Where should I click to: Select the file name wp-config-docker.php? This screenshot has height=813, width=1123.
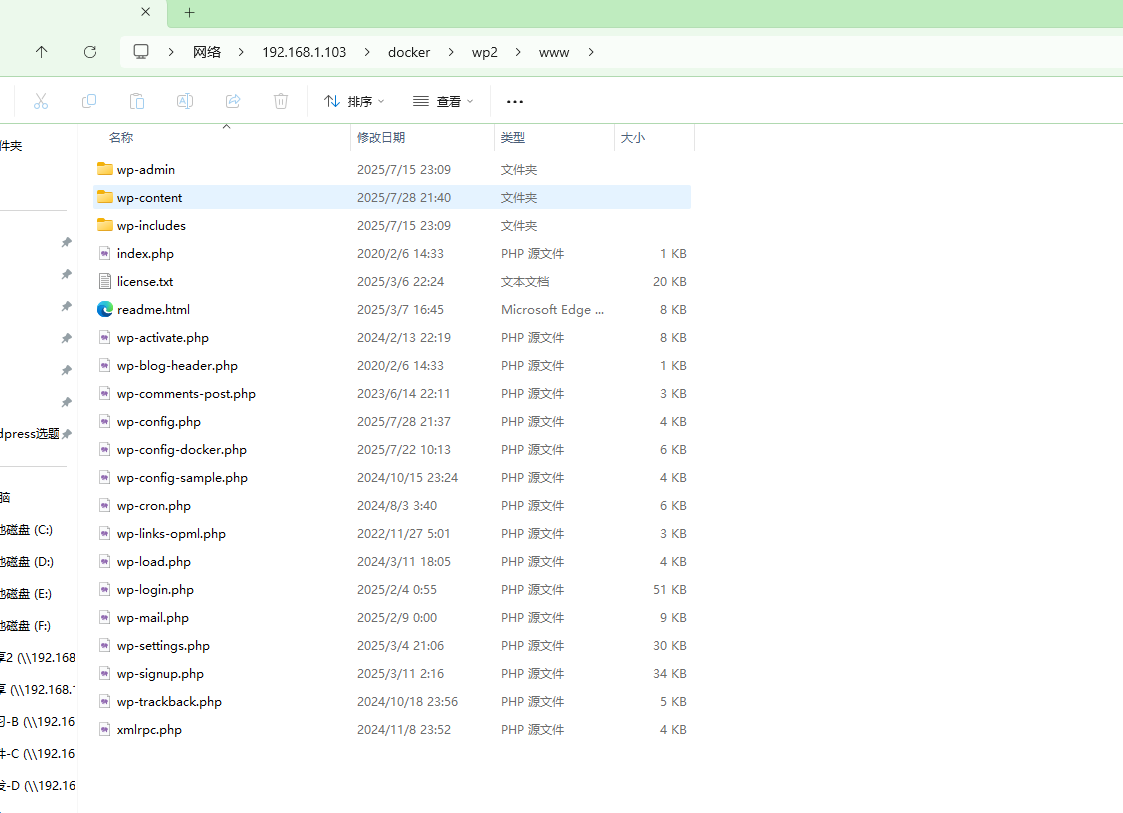click(x=182, y=450)
